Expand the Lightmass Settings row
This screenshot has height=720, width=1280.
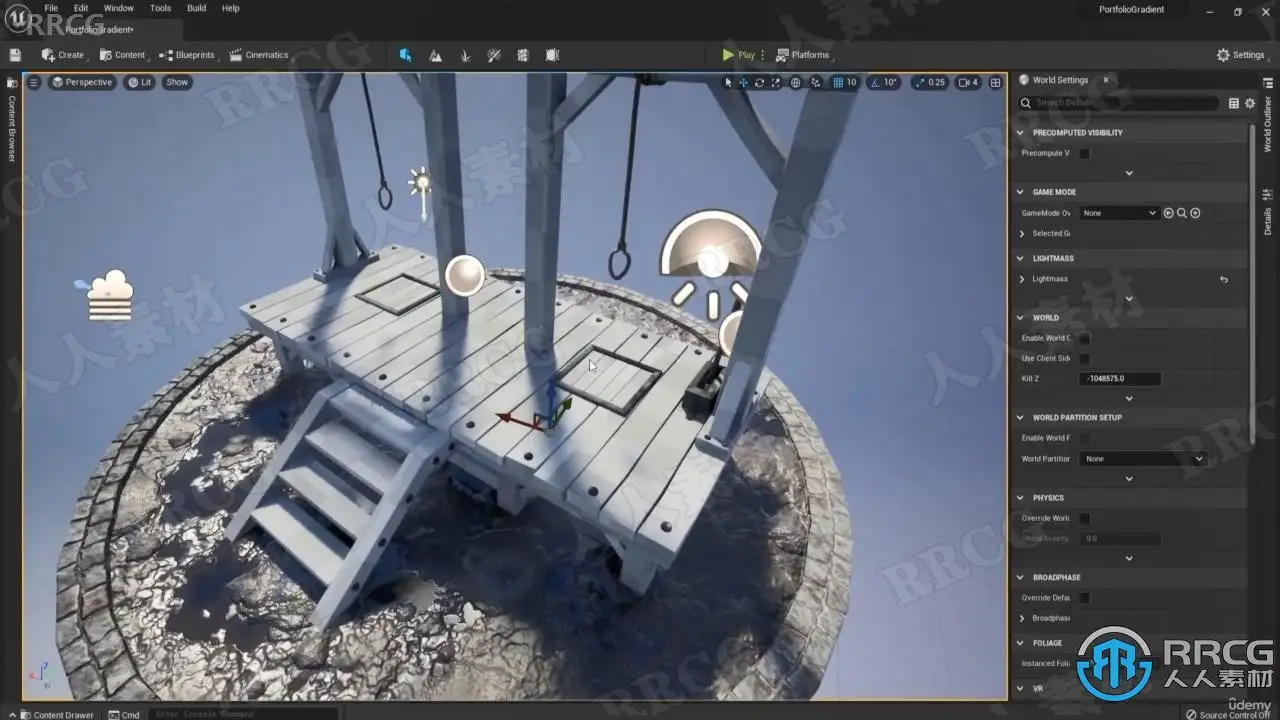coord(1022,279)
